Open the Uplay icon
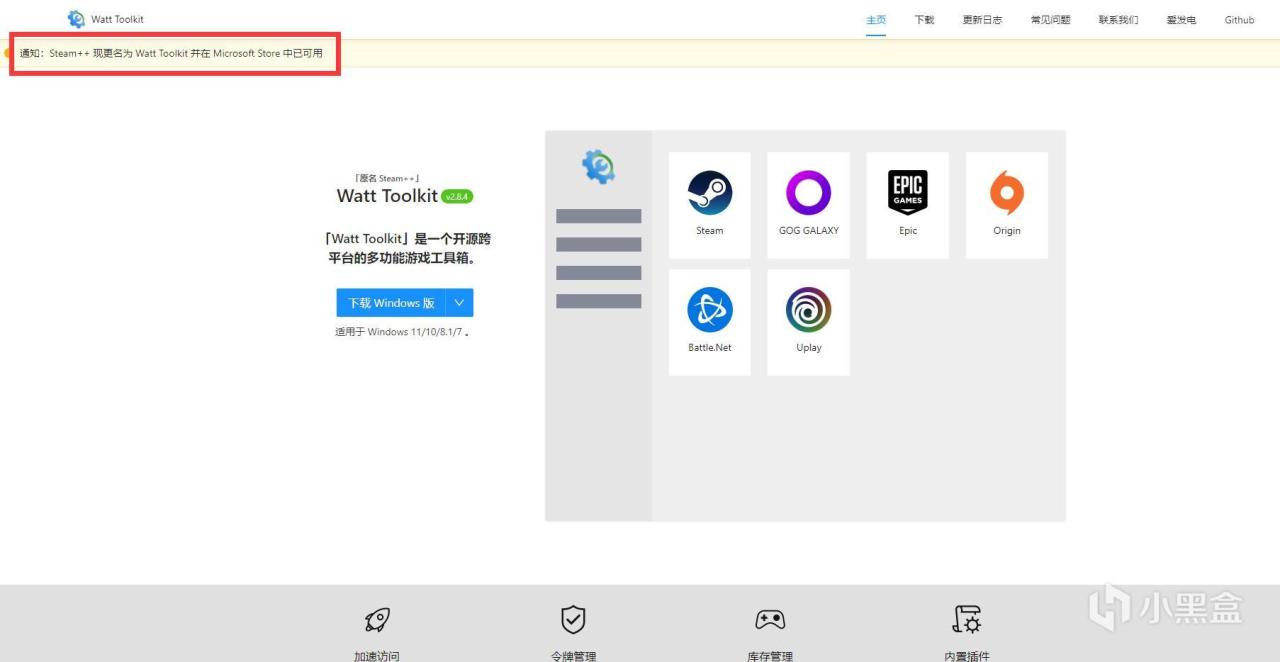The height and width of the screenshot is (662, 1280). (x=809, y=310)
